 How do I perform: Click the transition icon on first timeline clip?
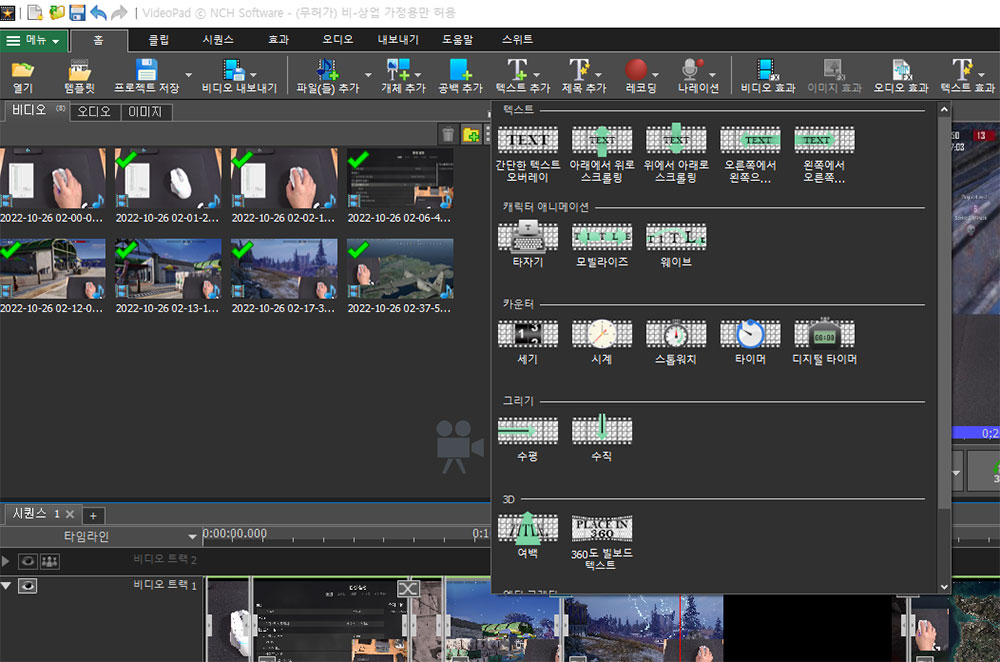point(408,588)
